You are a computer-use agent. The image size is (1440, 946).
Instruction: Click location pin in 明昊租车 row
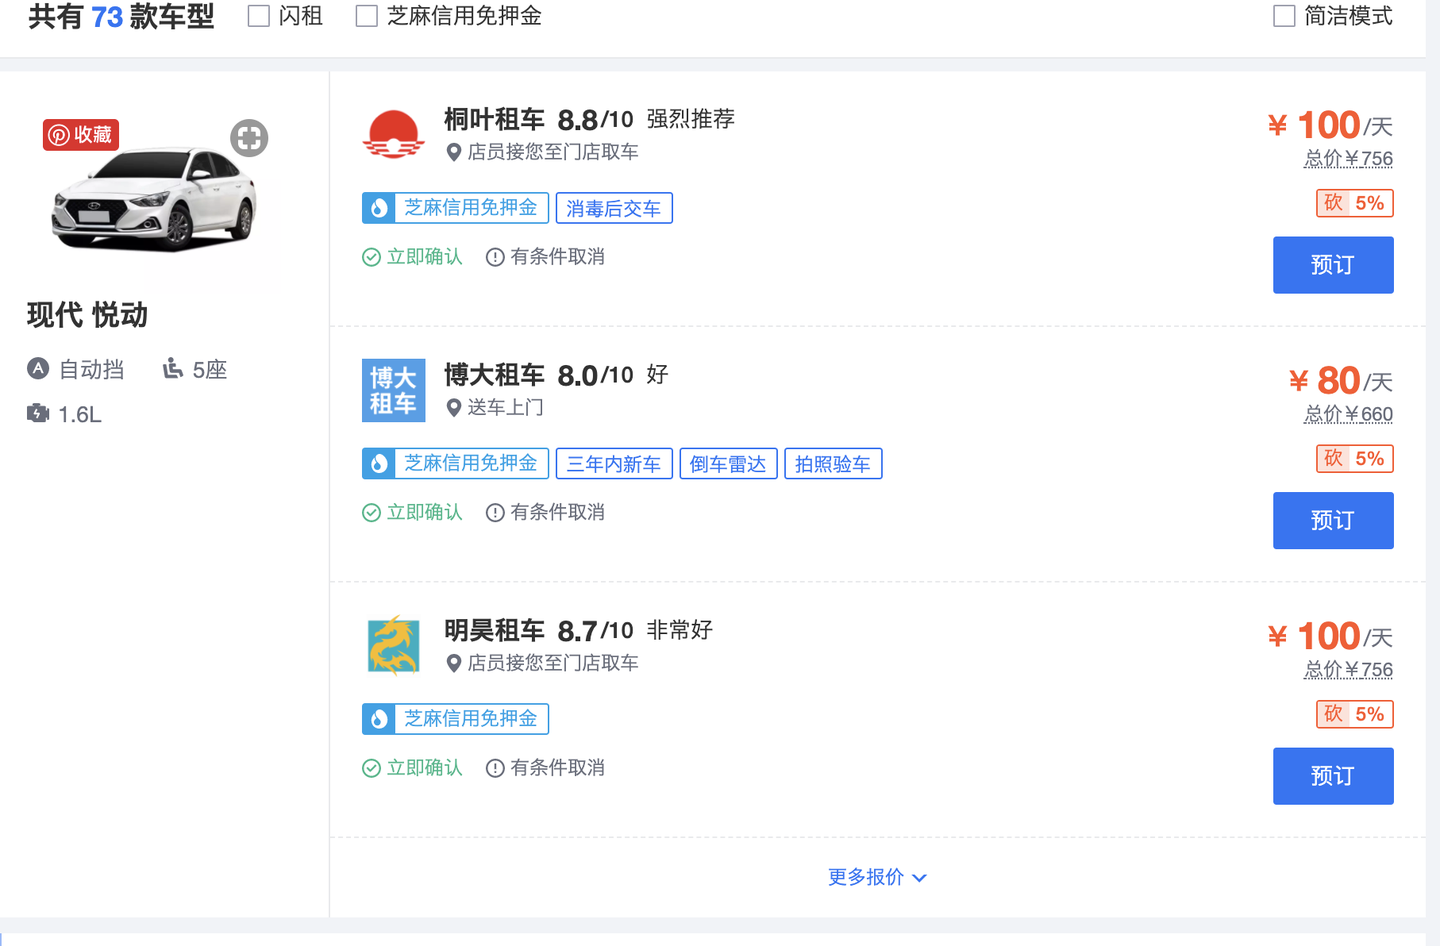[x=453, y=663]
